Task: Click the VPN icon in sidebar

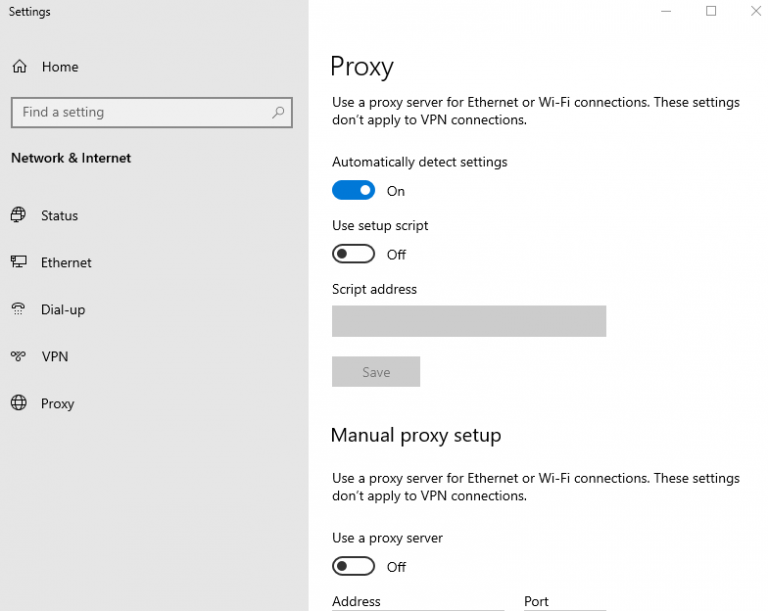Action: 18,356
